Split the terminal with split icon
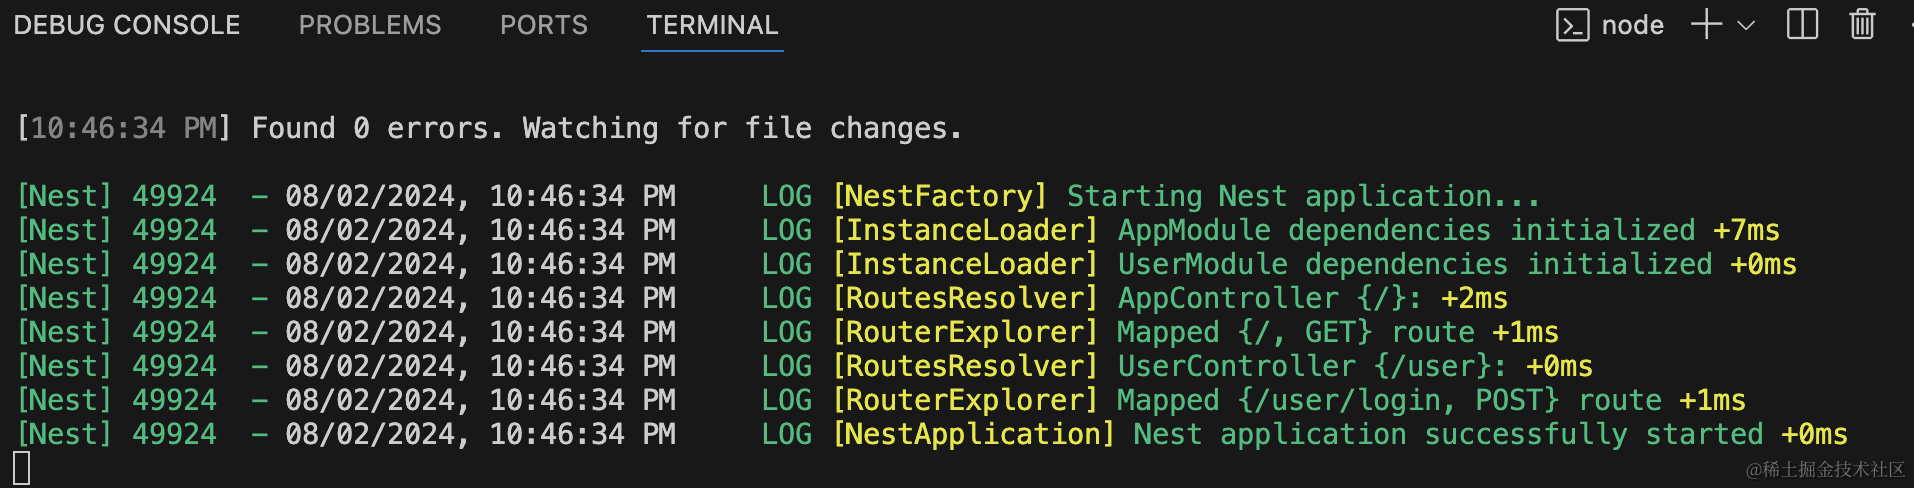 [1802, 25]
